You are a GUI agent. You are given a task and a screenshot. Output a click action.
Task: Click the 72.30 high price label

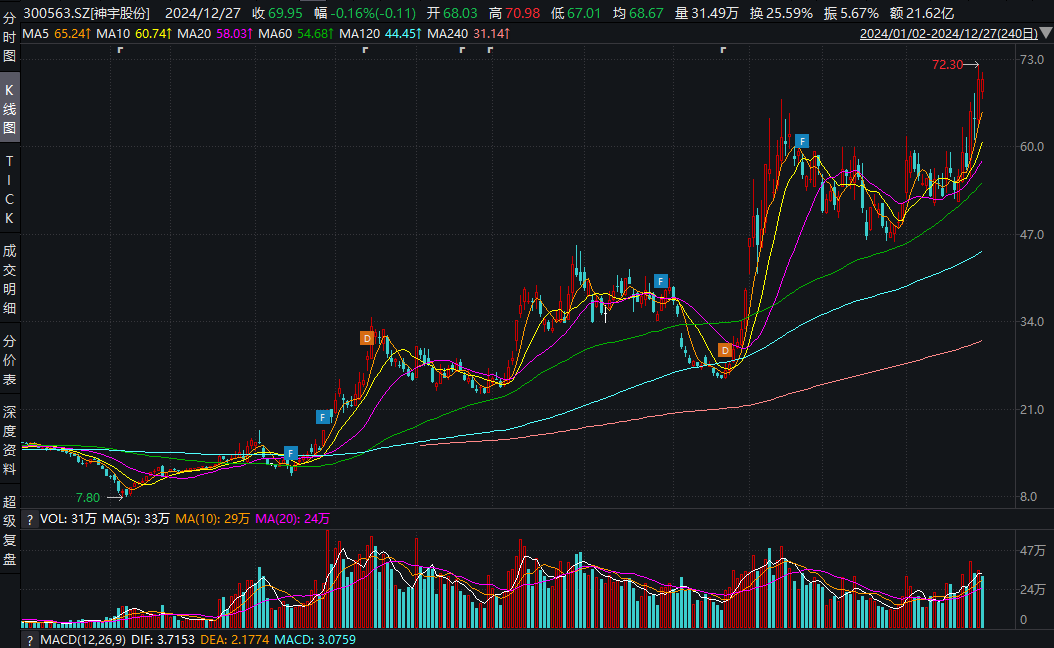tap(947, 65)
